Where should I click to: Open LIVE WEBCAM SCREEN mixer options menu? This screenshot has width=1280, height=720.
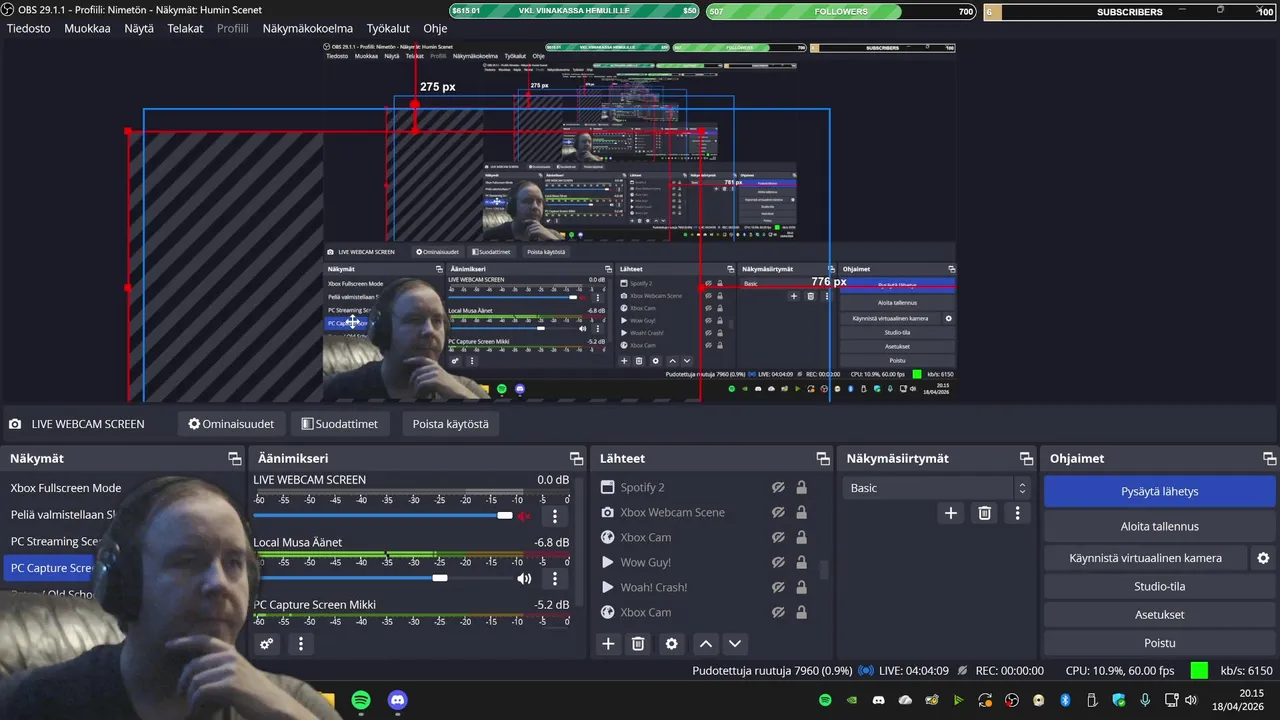[x=555, y=516]
